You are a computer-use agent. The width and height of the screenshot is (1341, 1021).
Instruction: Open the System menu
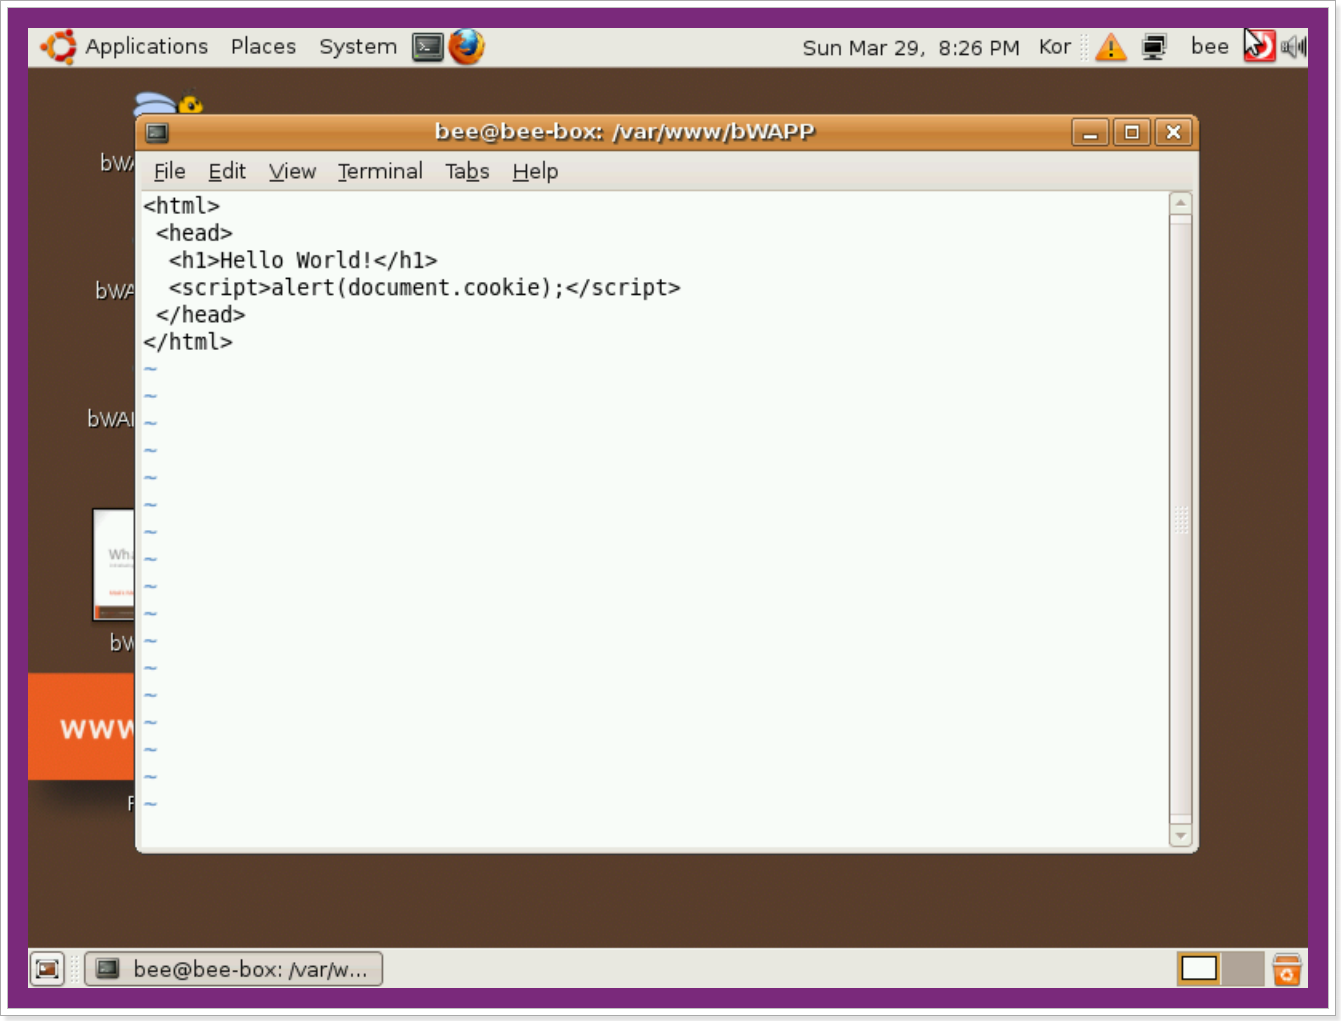(x=358, y=46)
